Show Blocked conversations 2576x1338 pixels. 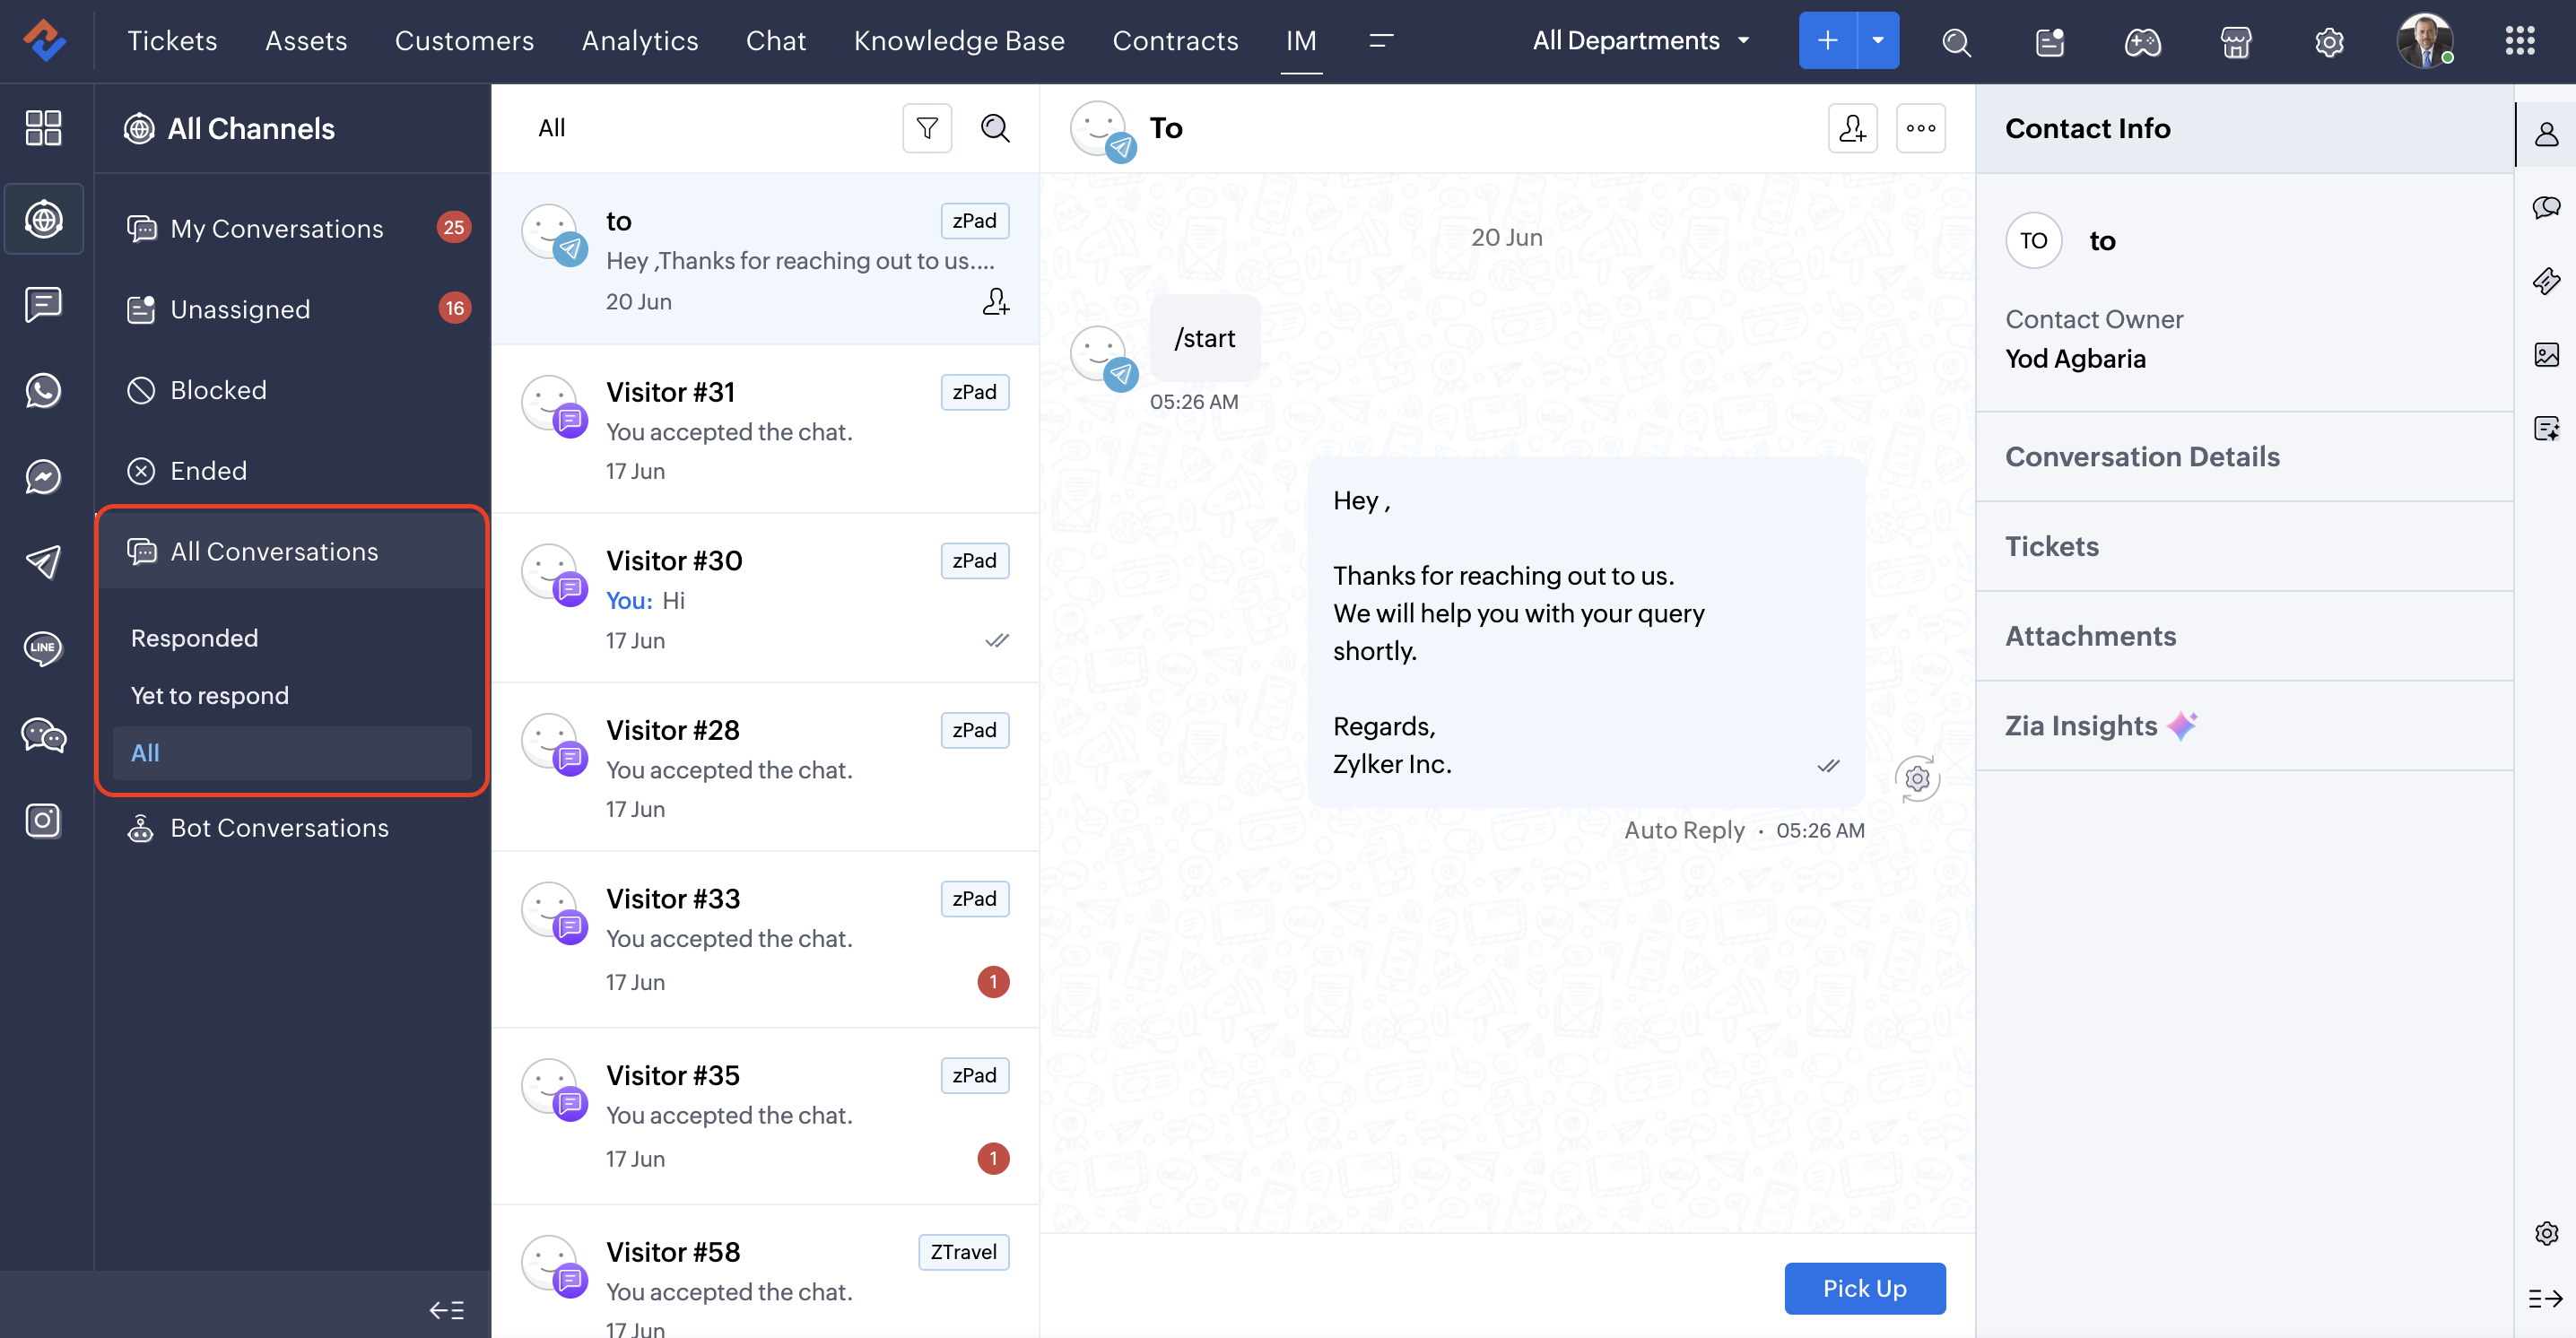pos(292,390)
